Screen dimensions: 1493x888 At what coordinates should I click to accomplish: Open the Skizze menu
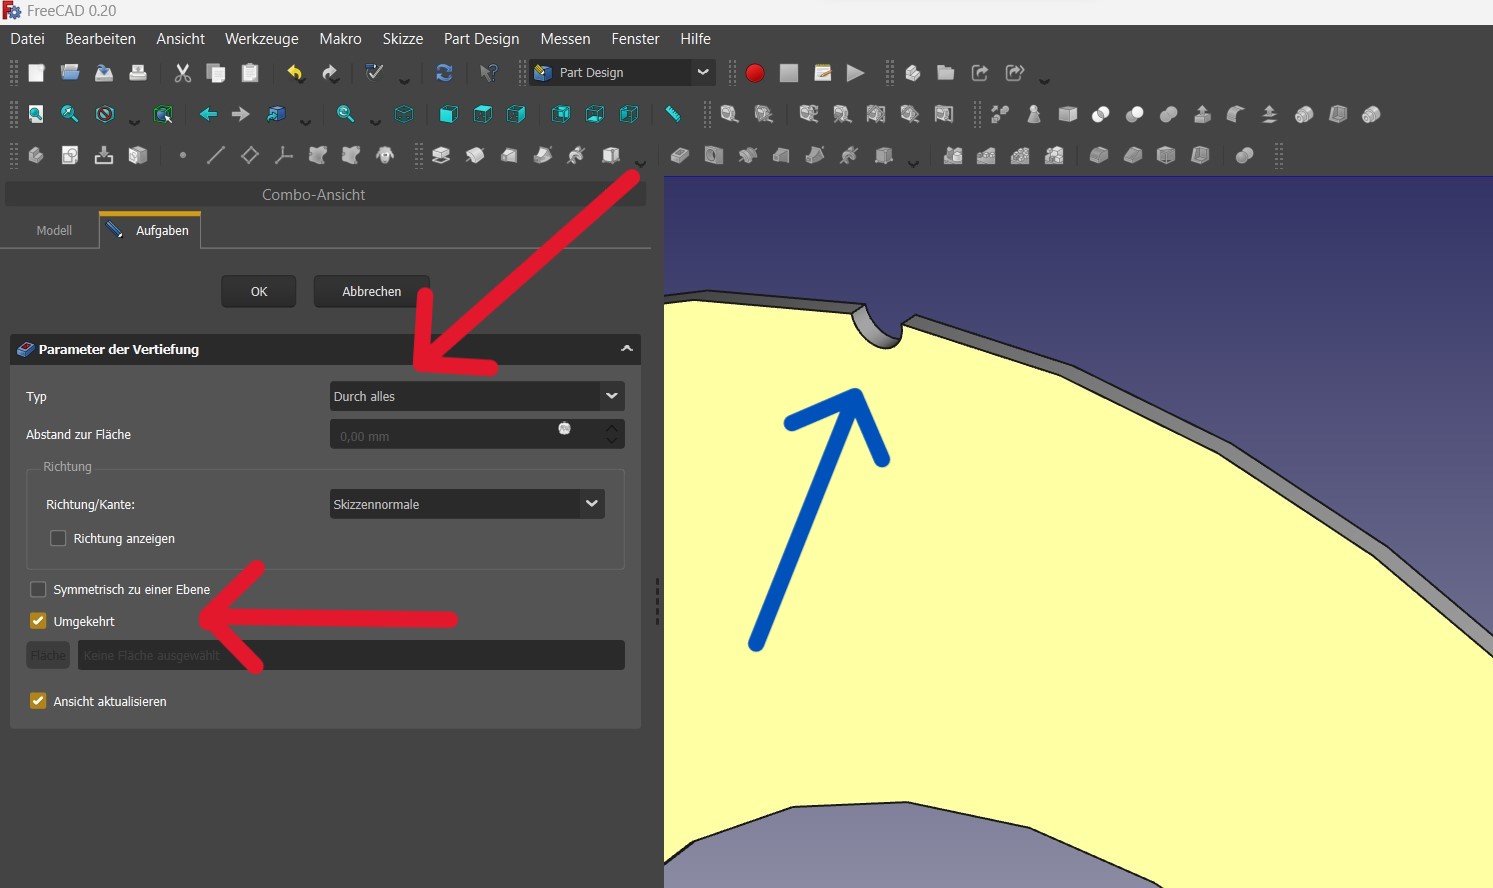click(402, 39)
